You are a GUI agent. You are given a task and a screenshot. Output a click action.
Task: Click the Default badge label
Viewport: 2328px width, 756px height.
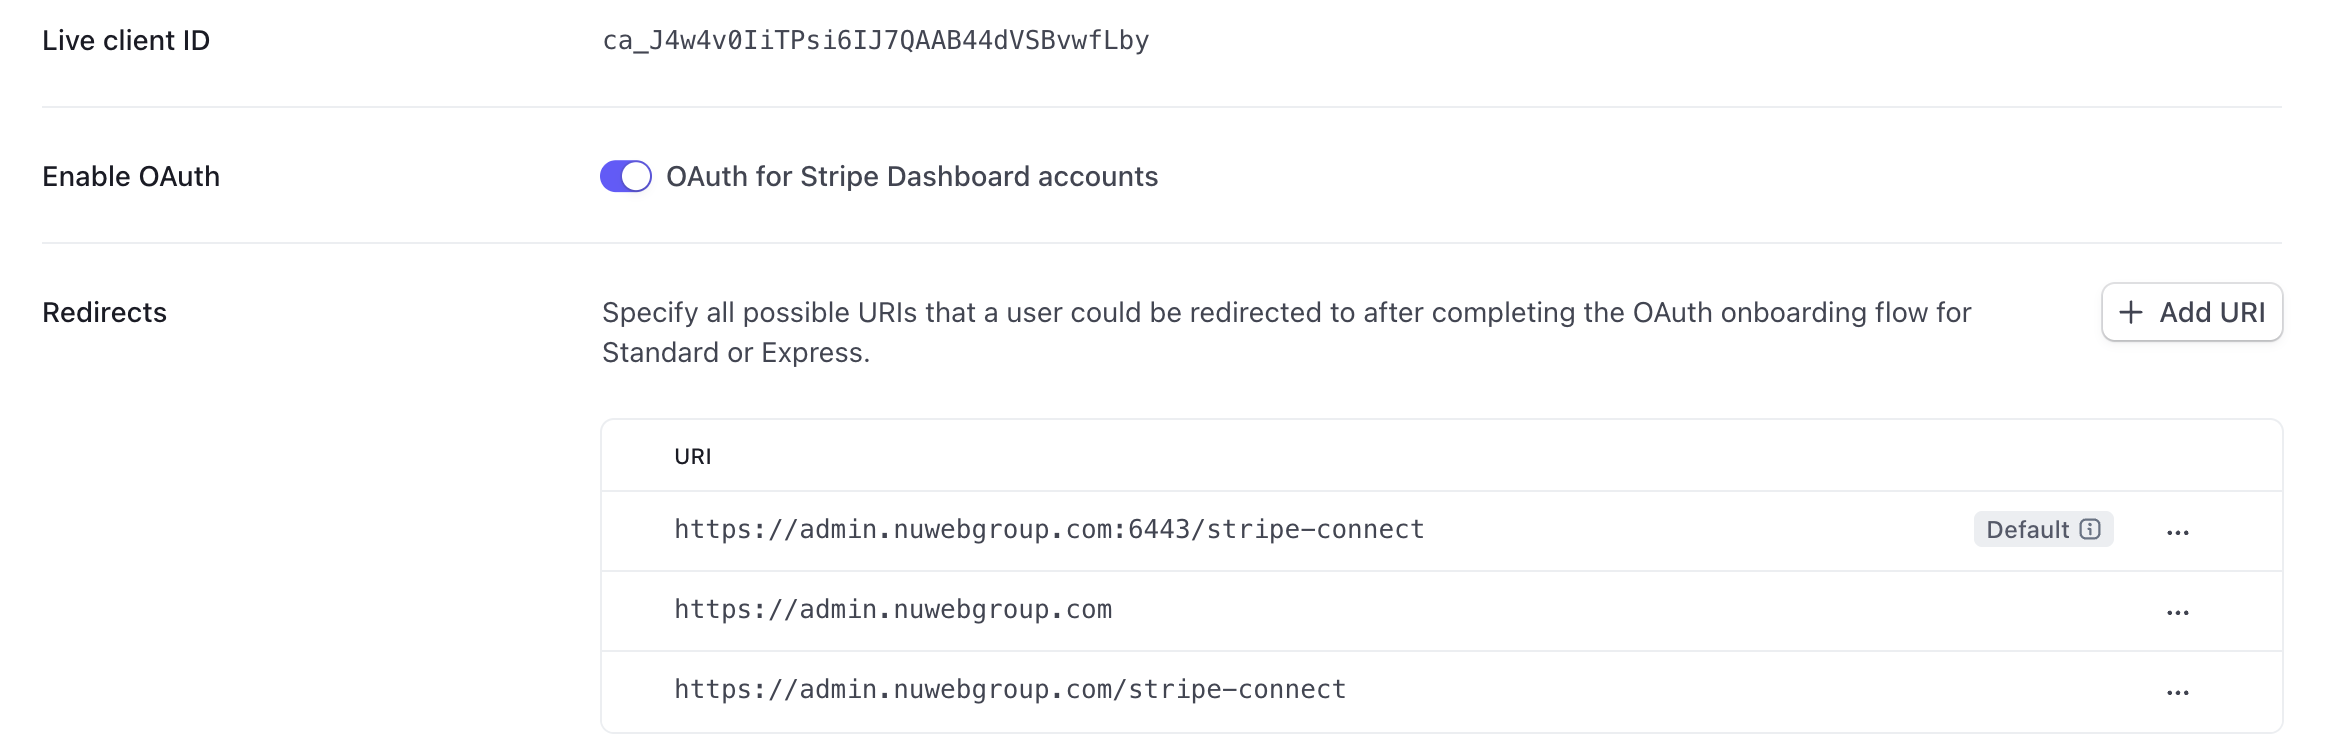(2027, 529)
